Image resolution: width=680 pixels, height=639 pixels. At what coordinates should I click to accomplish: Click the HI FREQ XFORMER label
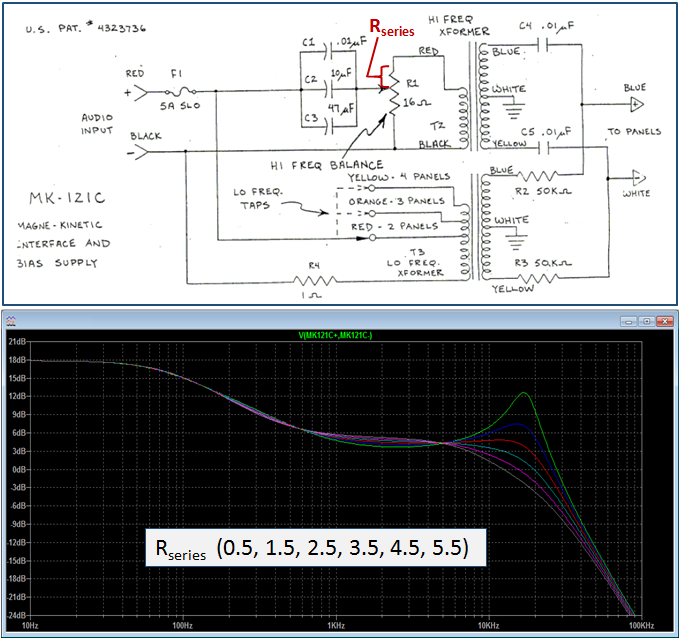459,25
